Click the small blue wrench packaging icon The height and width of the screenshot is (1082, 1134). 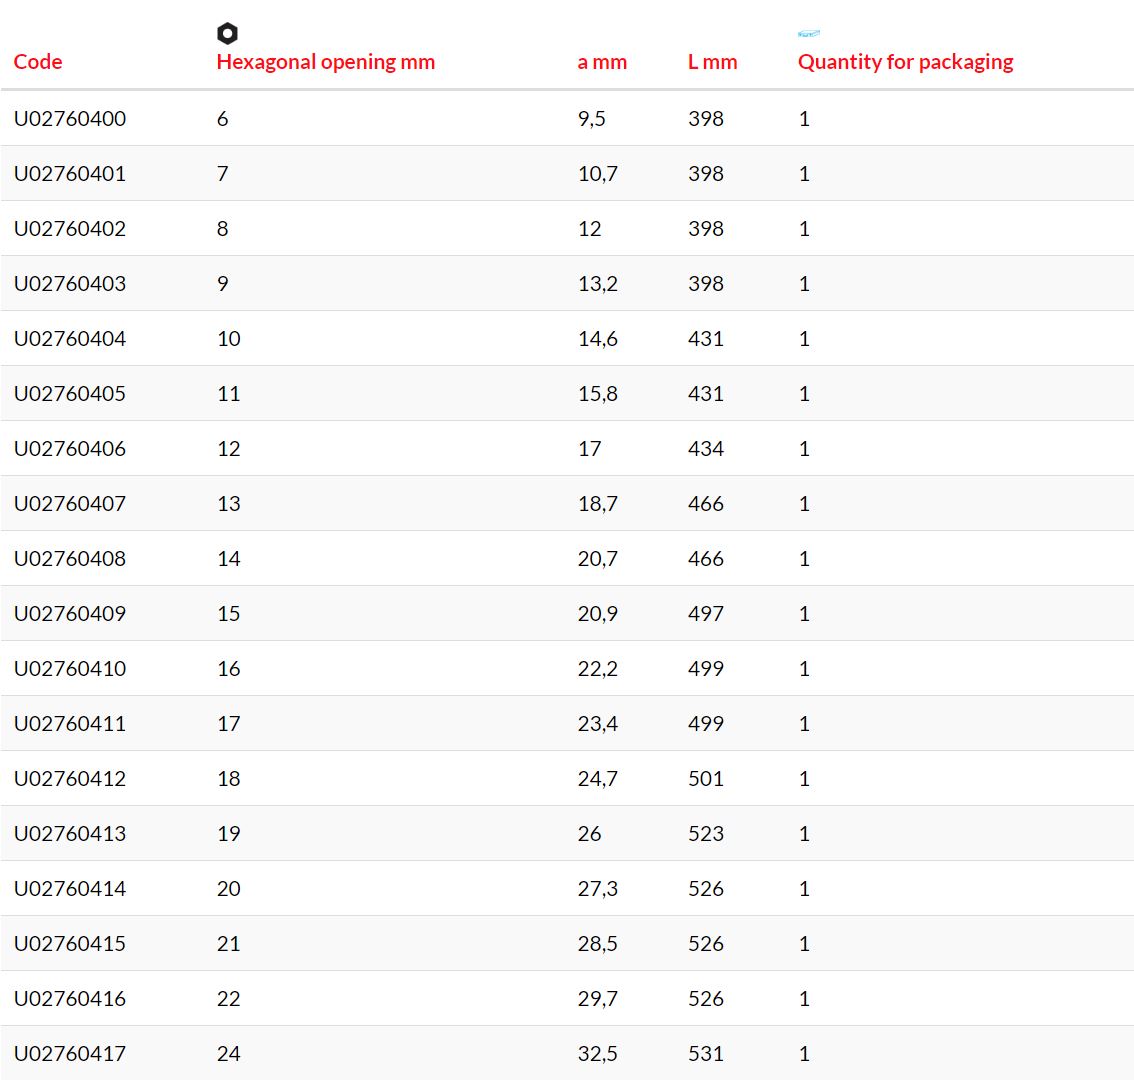tap(809, 33)
